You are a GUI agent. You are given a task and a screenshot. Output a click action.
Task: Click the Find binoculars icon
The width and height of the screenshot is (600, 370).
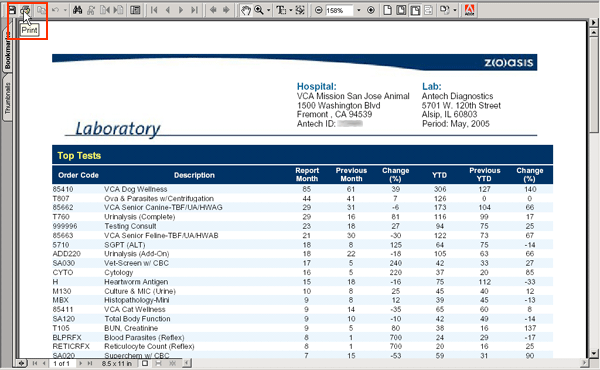pos(78,10)
